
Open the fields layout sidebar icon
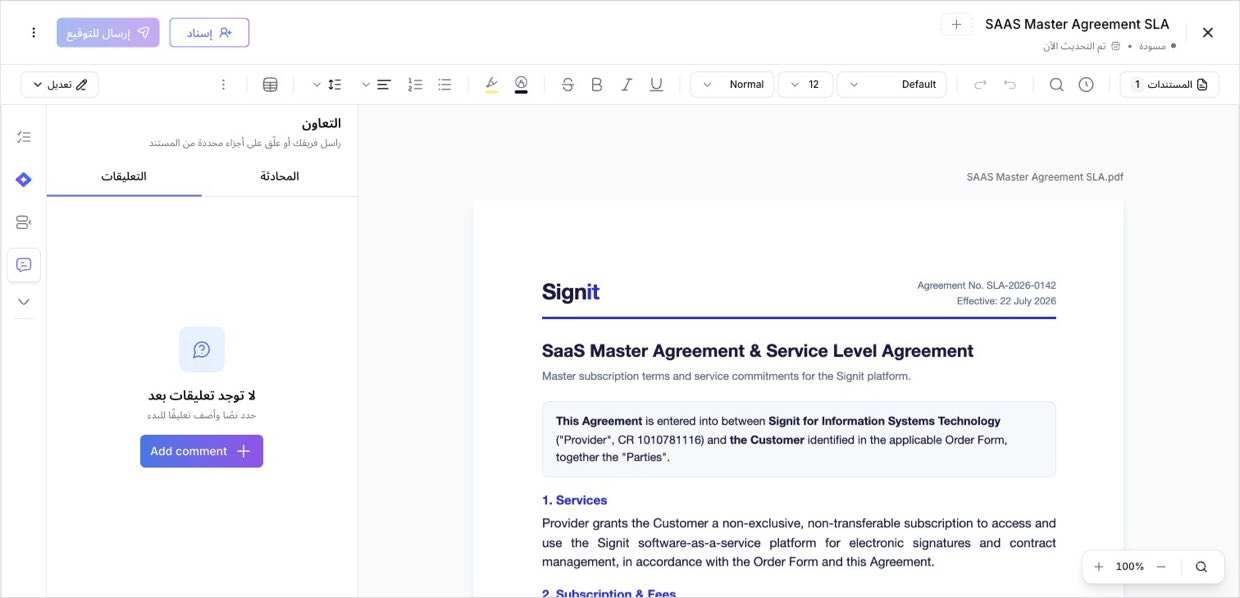pos(24,222)
